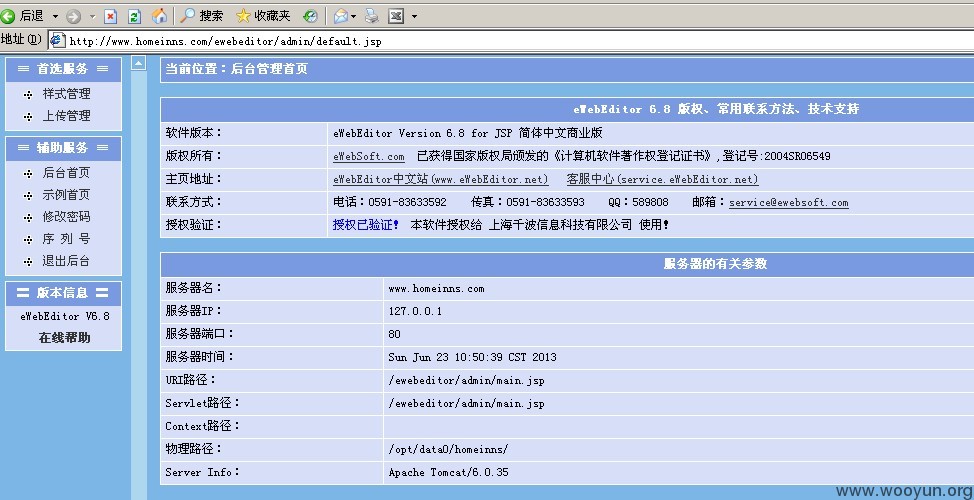Go to the home page icon
974x500 pixels.
pyautogui.click(x=159, y=16)
